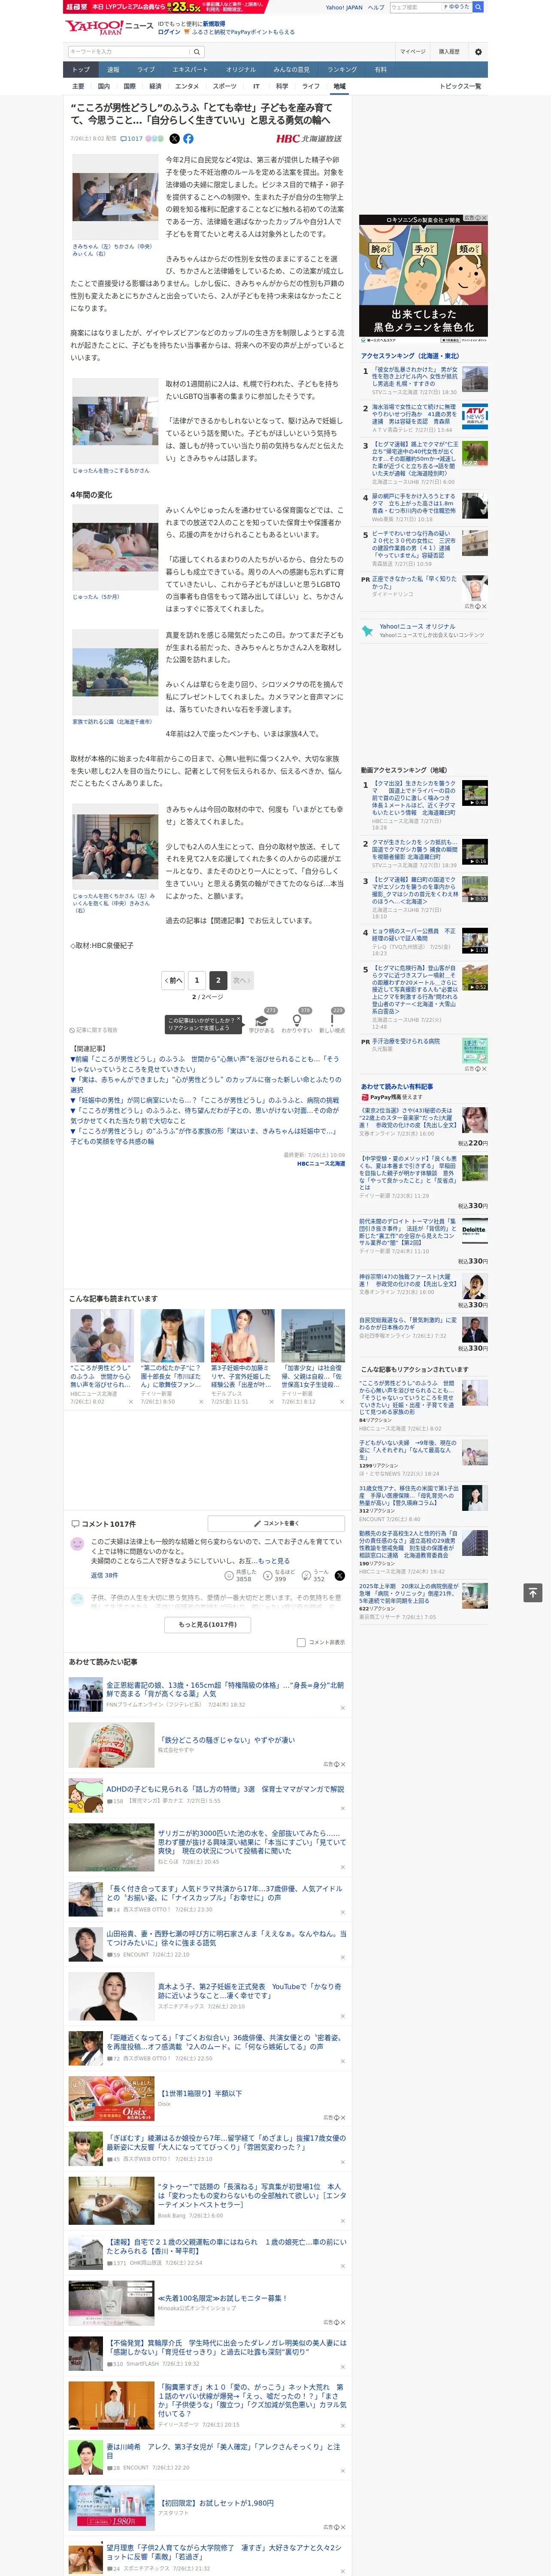Open the オリジナル tab
Viewport: 551px width, 2576px height.
coord(241,70)
